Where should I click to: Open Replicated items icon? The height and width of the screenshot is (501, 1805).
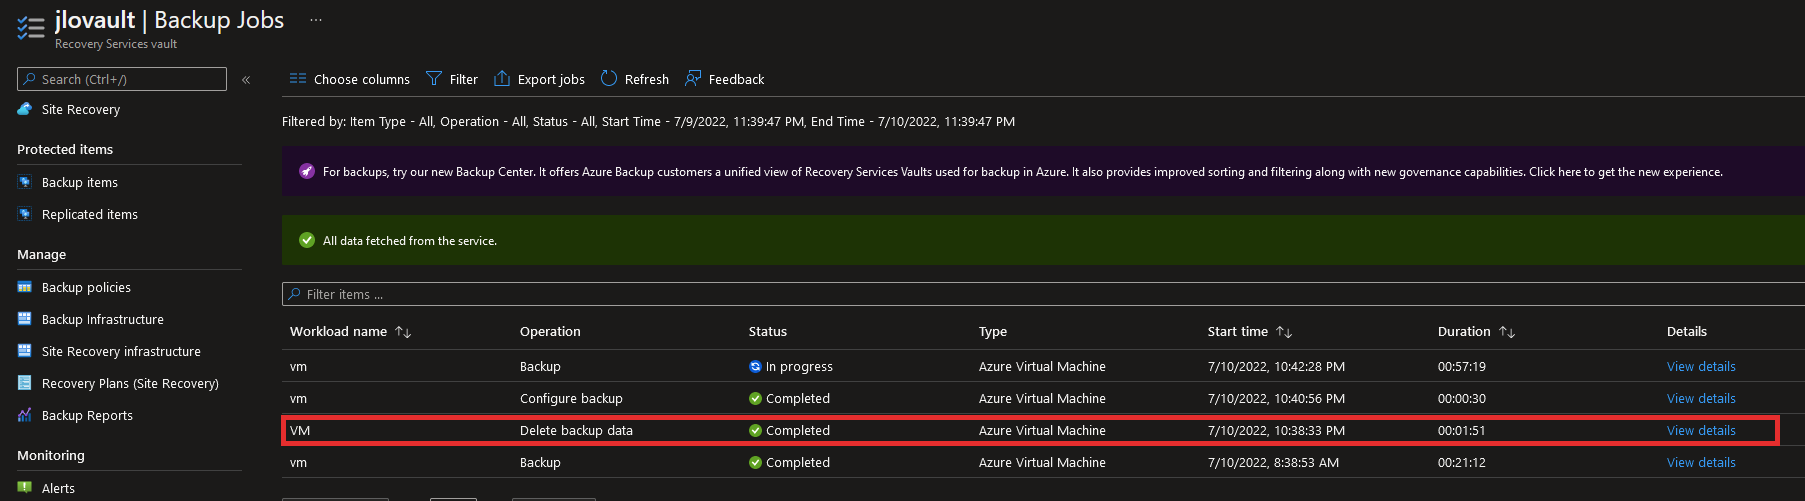pos(25,214)
